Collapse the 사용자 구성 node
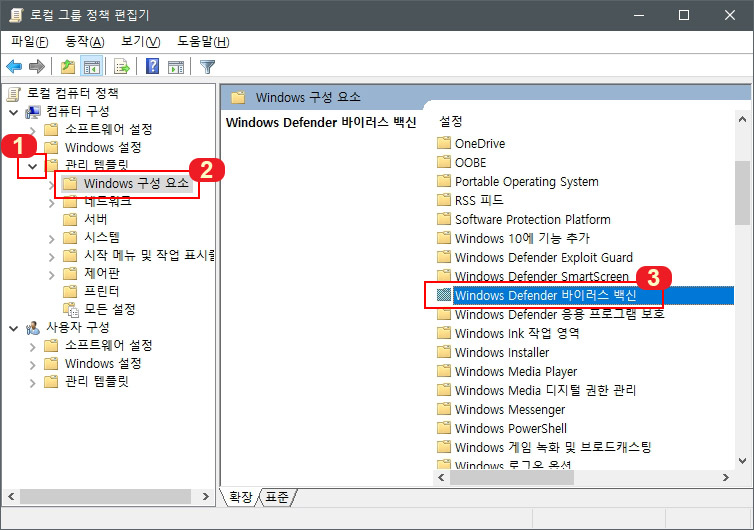The height and width of the screenshot is (530, 754). click(x=14, y=328)
